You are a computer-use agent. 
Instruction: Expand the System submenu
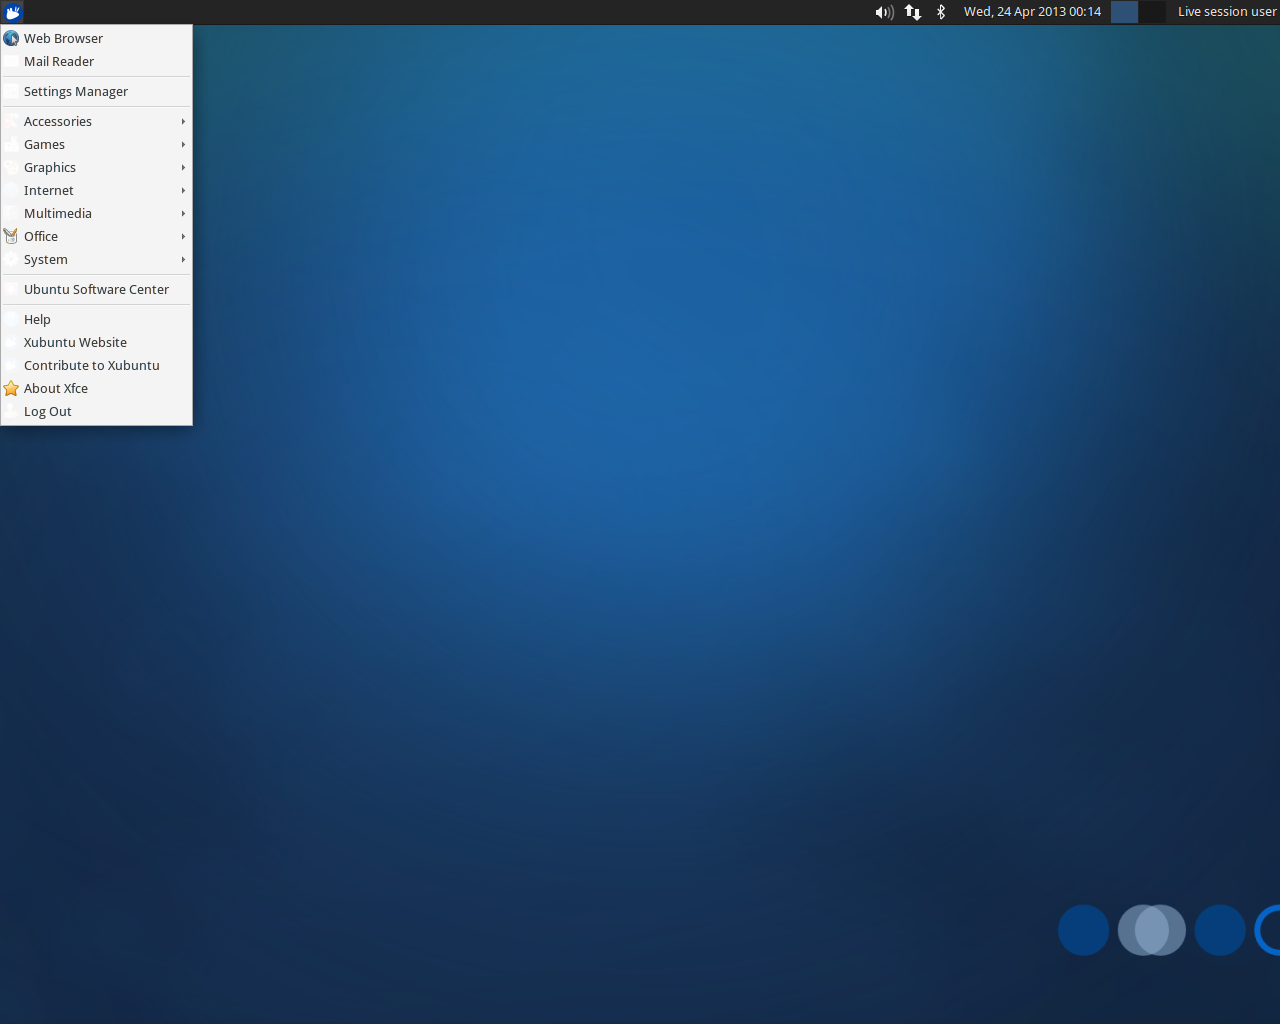tap(96, 259)
